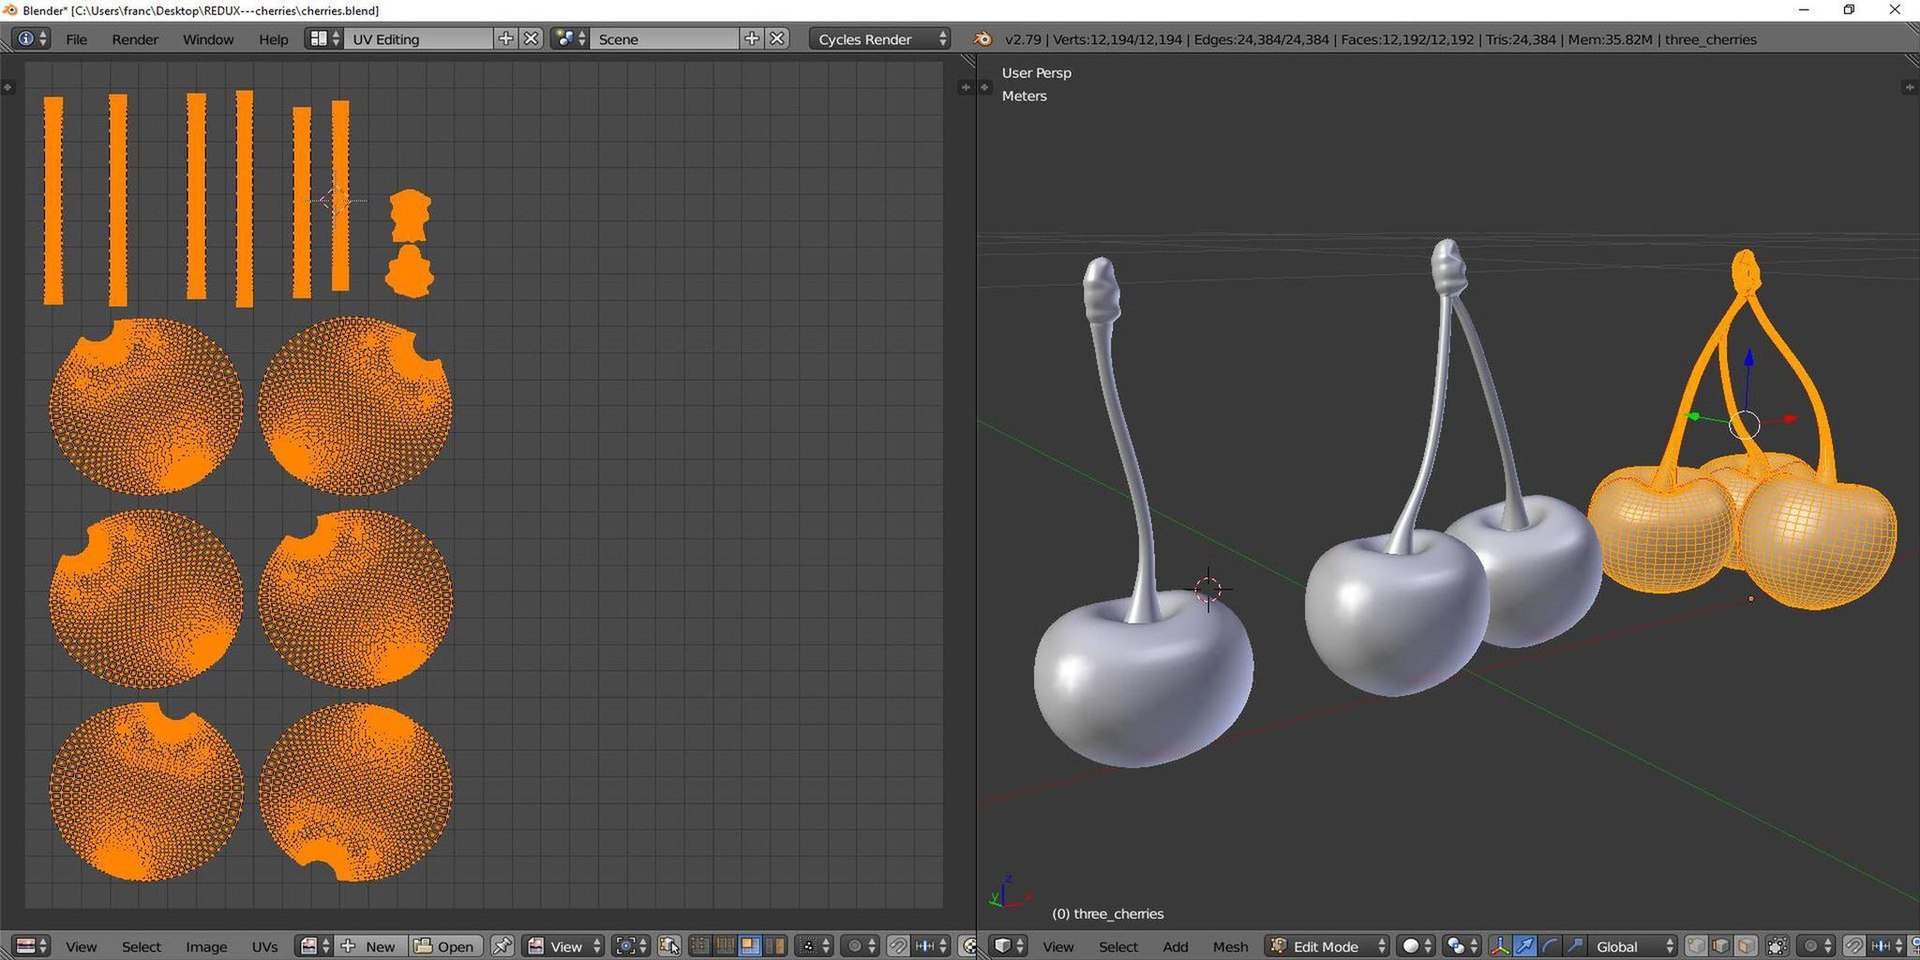Browse images to link in UV editor
This screenshot has height=960, width=1920.
point(315,946)
